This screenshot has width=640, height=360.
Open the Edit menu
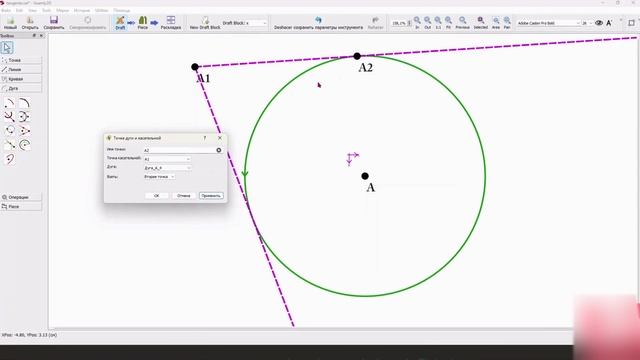point(19,10)
